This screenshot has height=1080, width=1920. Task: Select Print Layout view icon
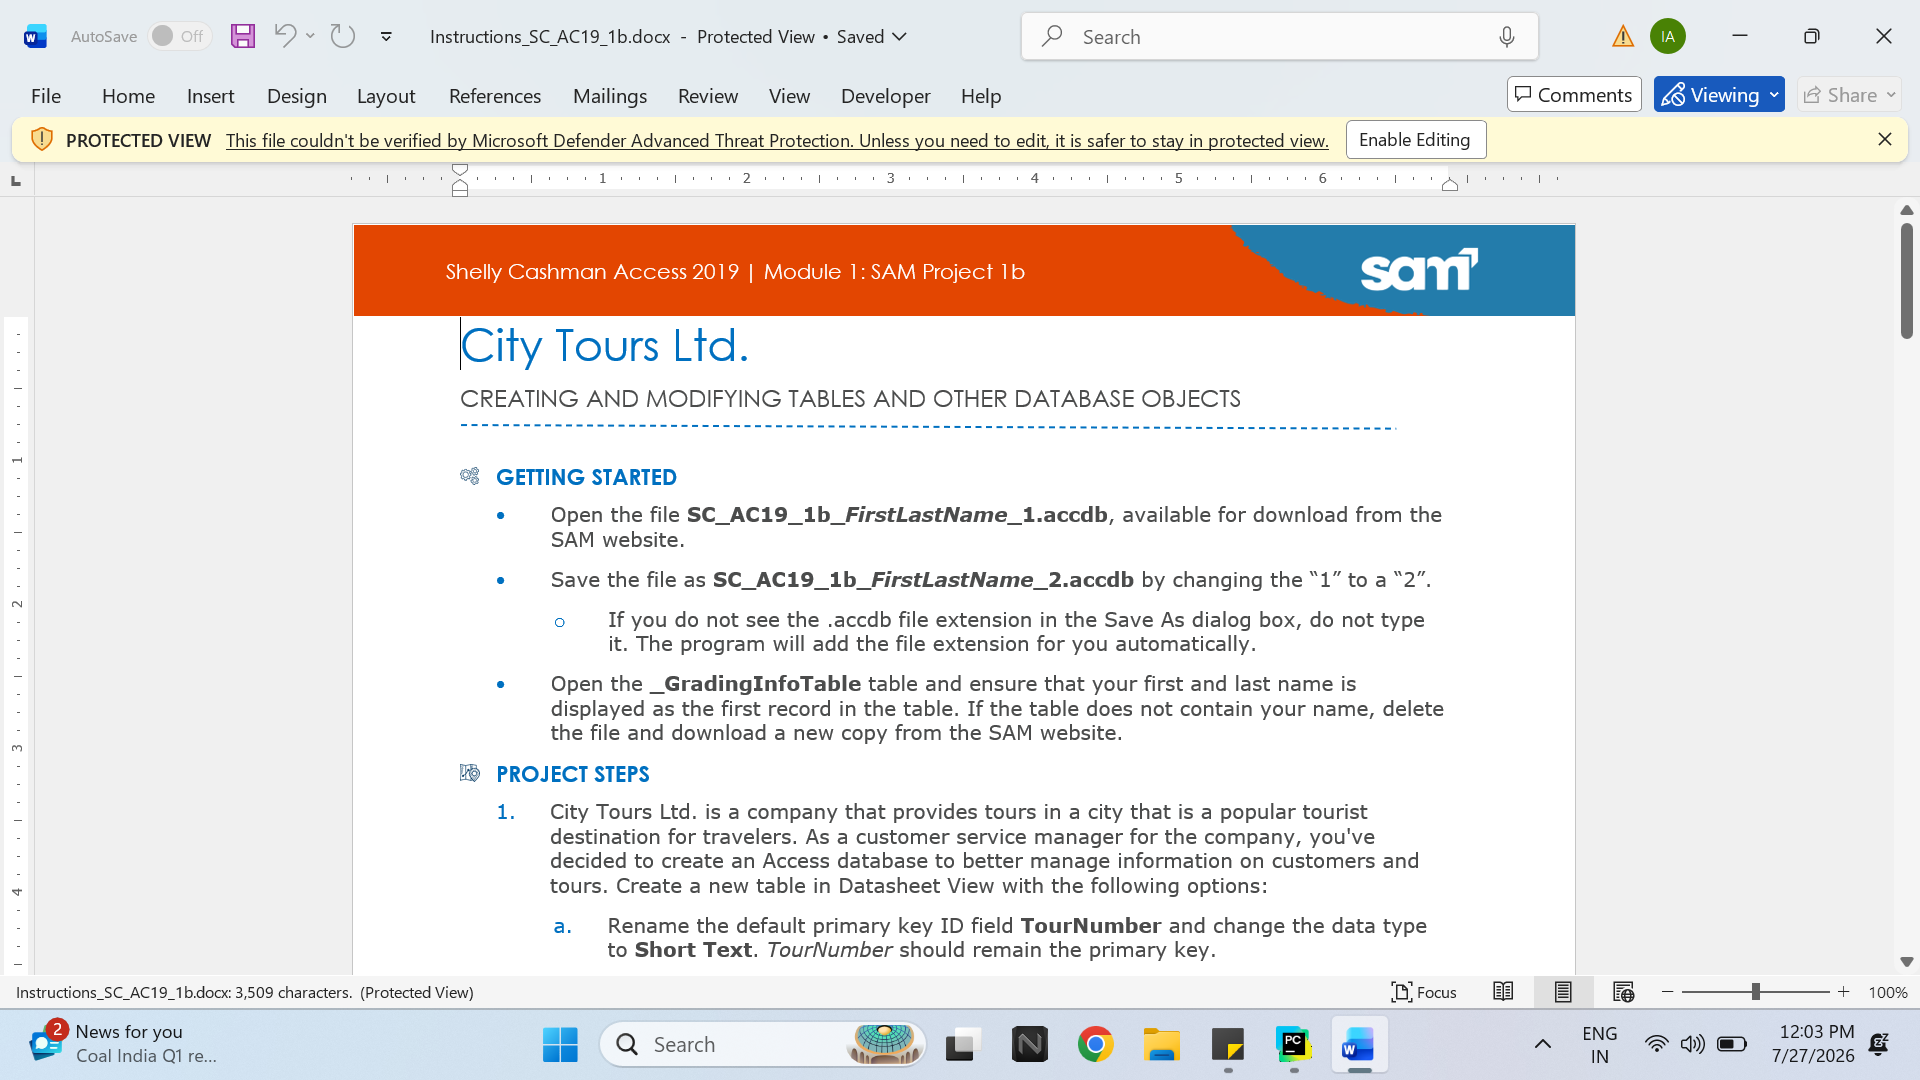point(1563,992)
